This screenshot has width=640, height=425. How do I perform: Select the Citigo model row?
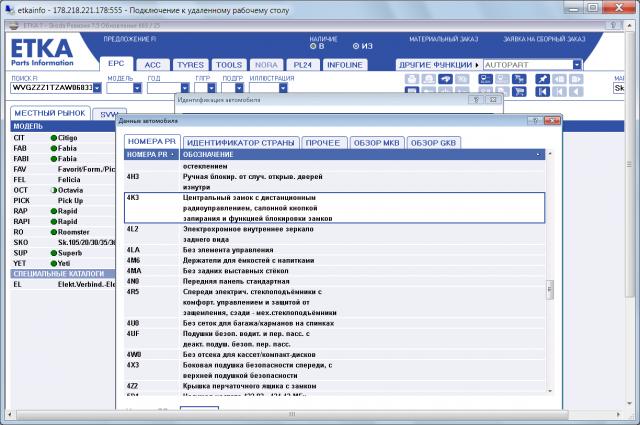tap(63, 138)
